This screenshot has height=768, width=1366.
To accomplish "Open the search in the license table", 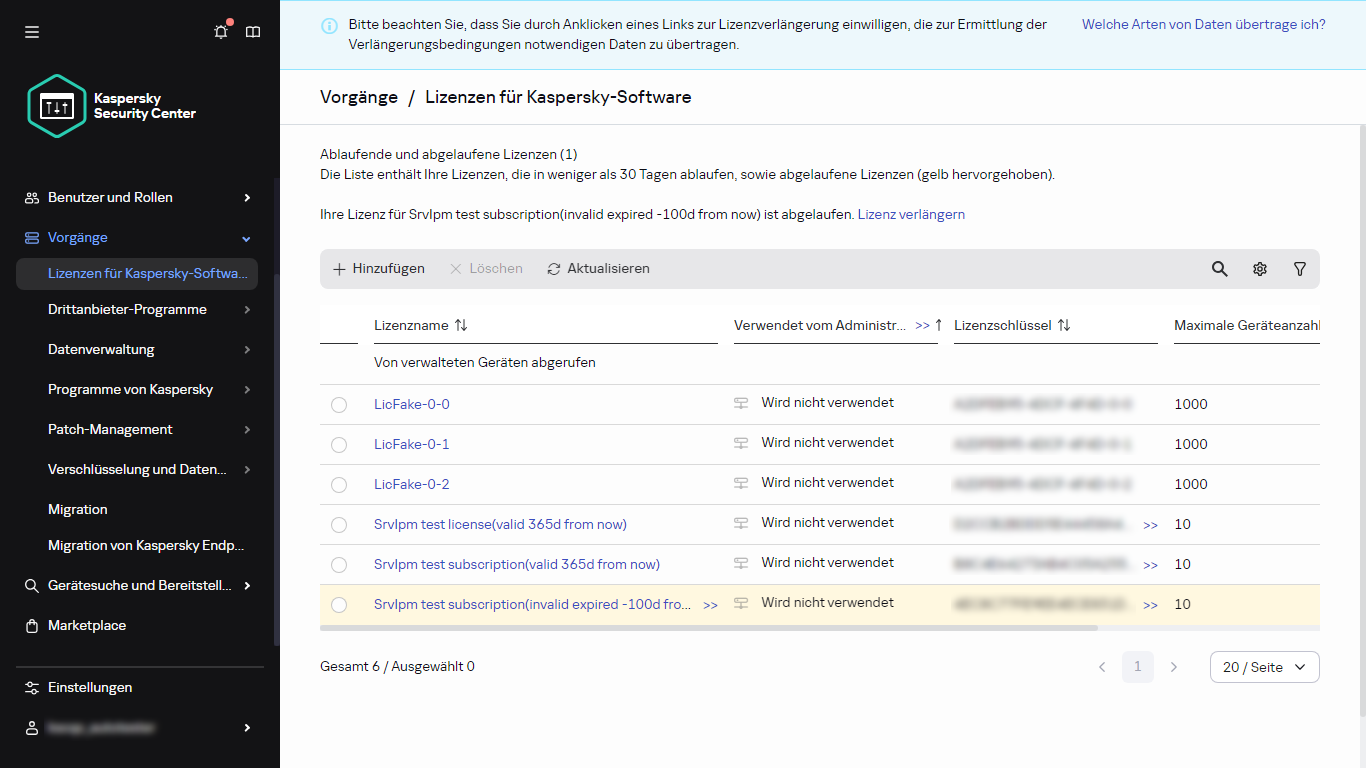I will (1219, 268).
